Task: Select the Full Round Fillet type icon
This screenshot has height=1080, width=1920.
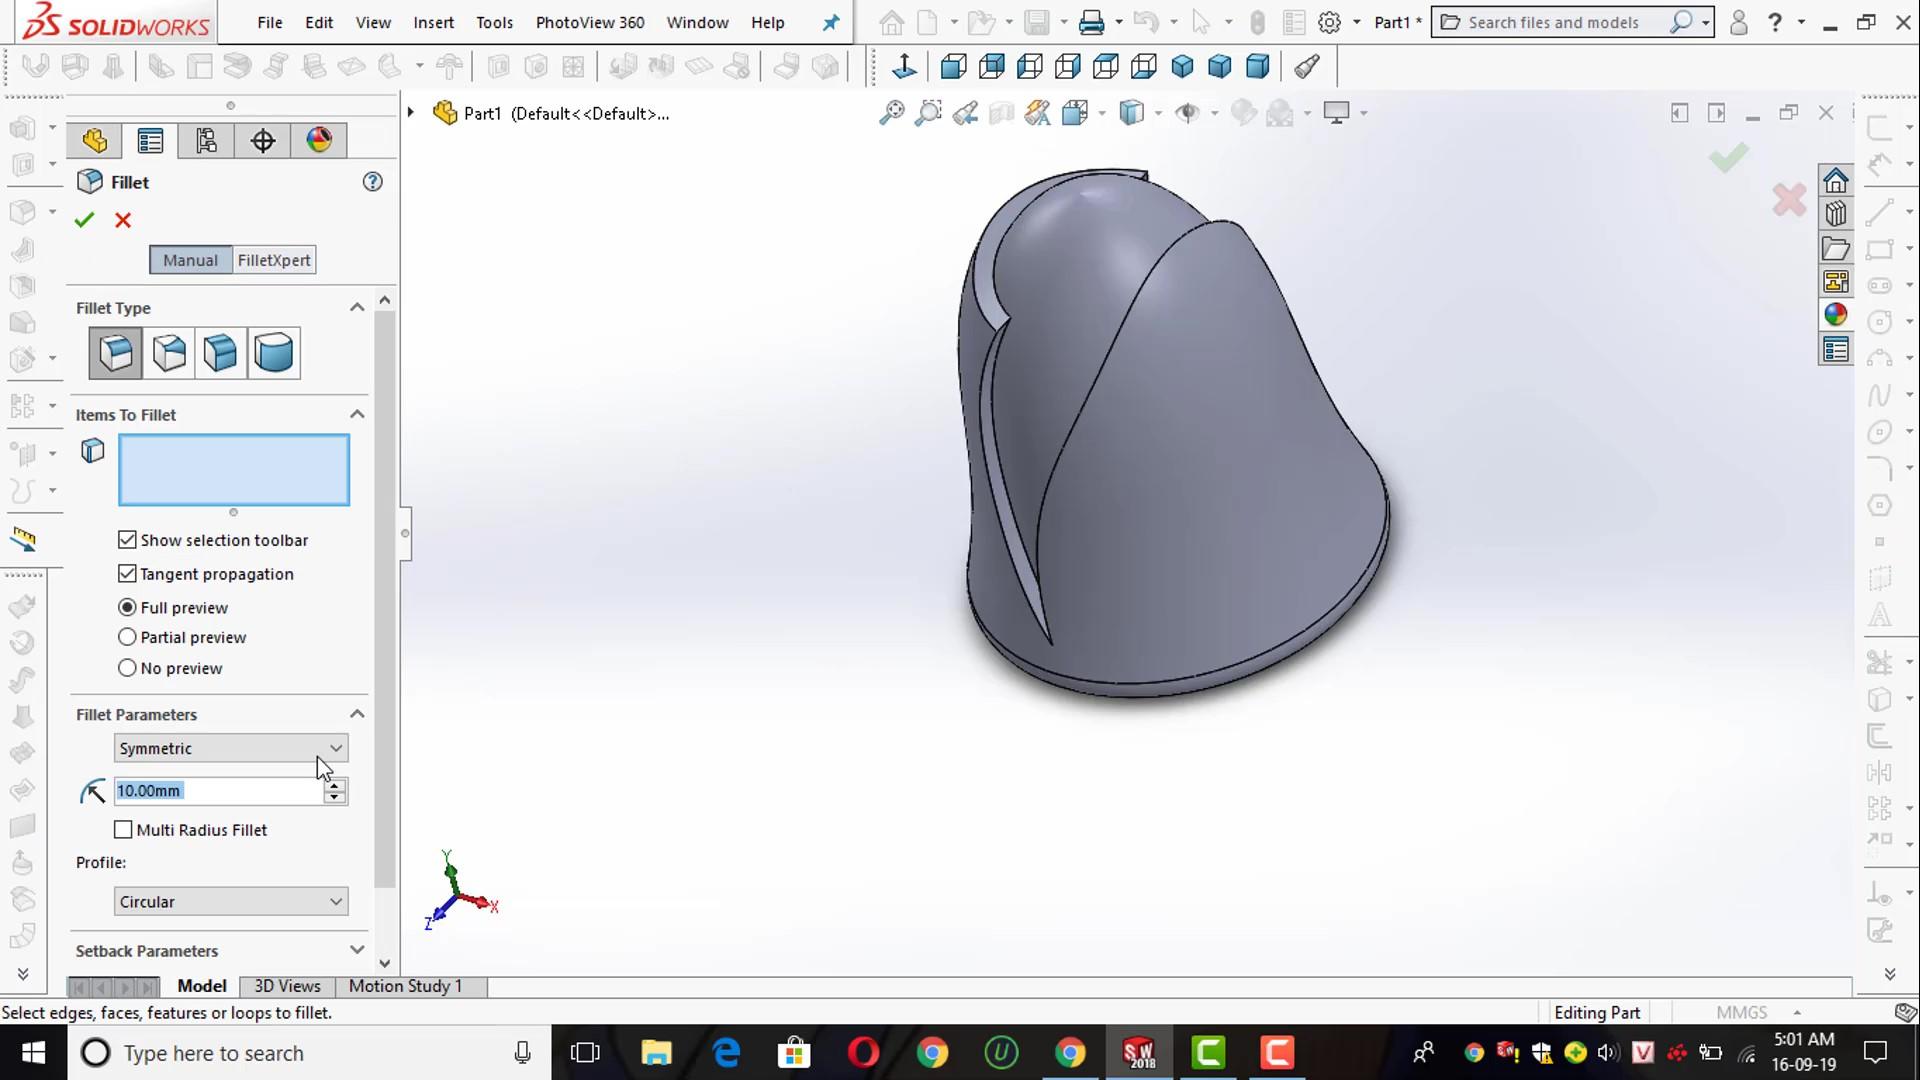Action: coord(274,353)
